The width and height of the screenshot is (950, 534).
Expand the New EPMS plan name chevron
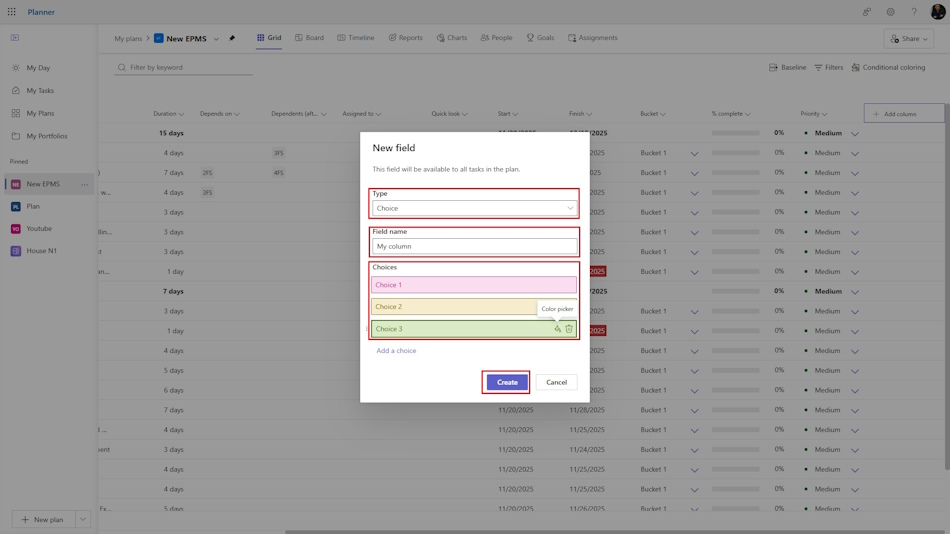pos(216,39)
